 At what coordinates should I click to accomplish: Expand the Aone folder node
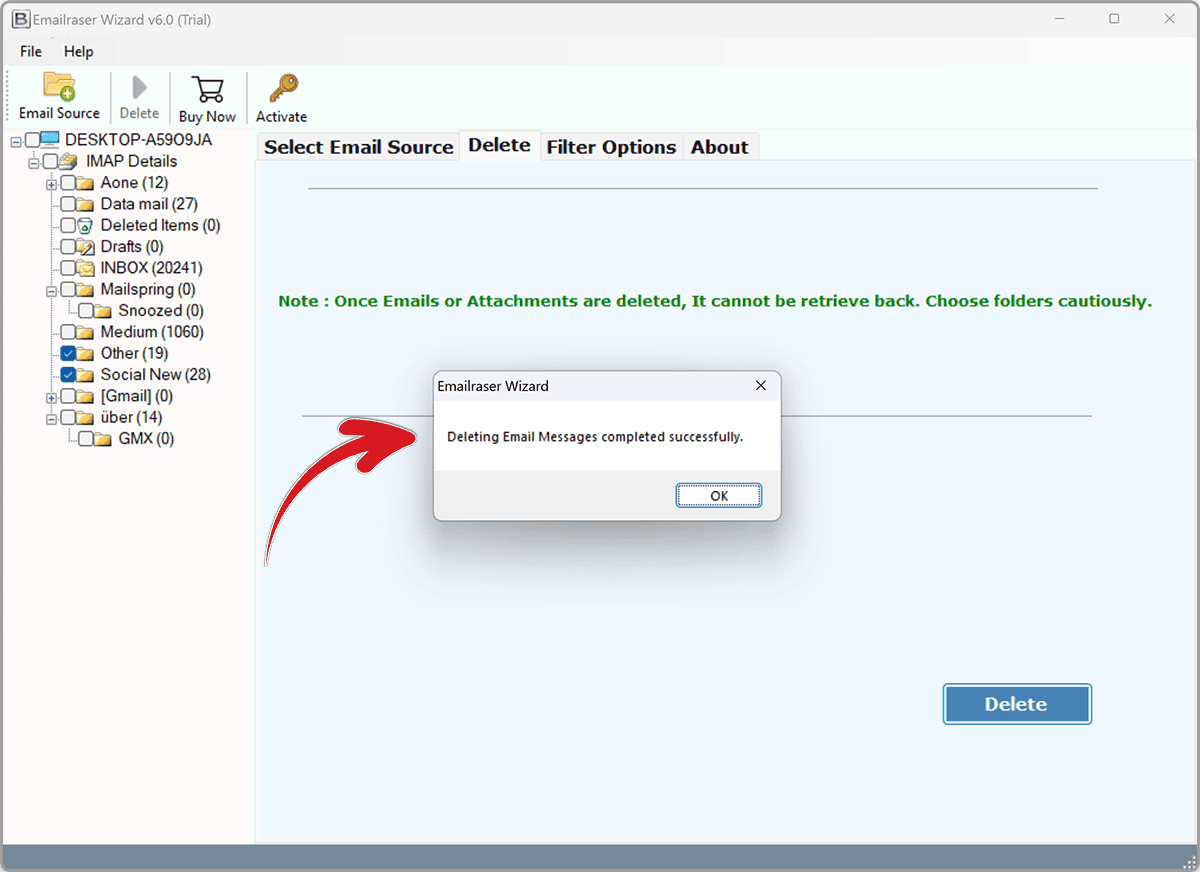point(51,184)
